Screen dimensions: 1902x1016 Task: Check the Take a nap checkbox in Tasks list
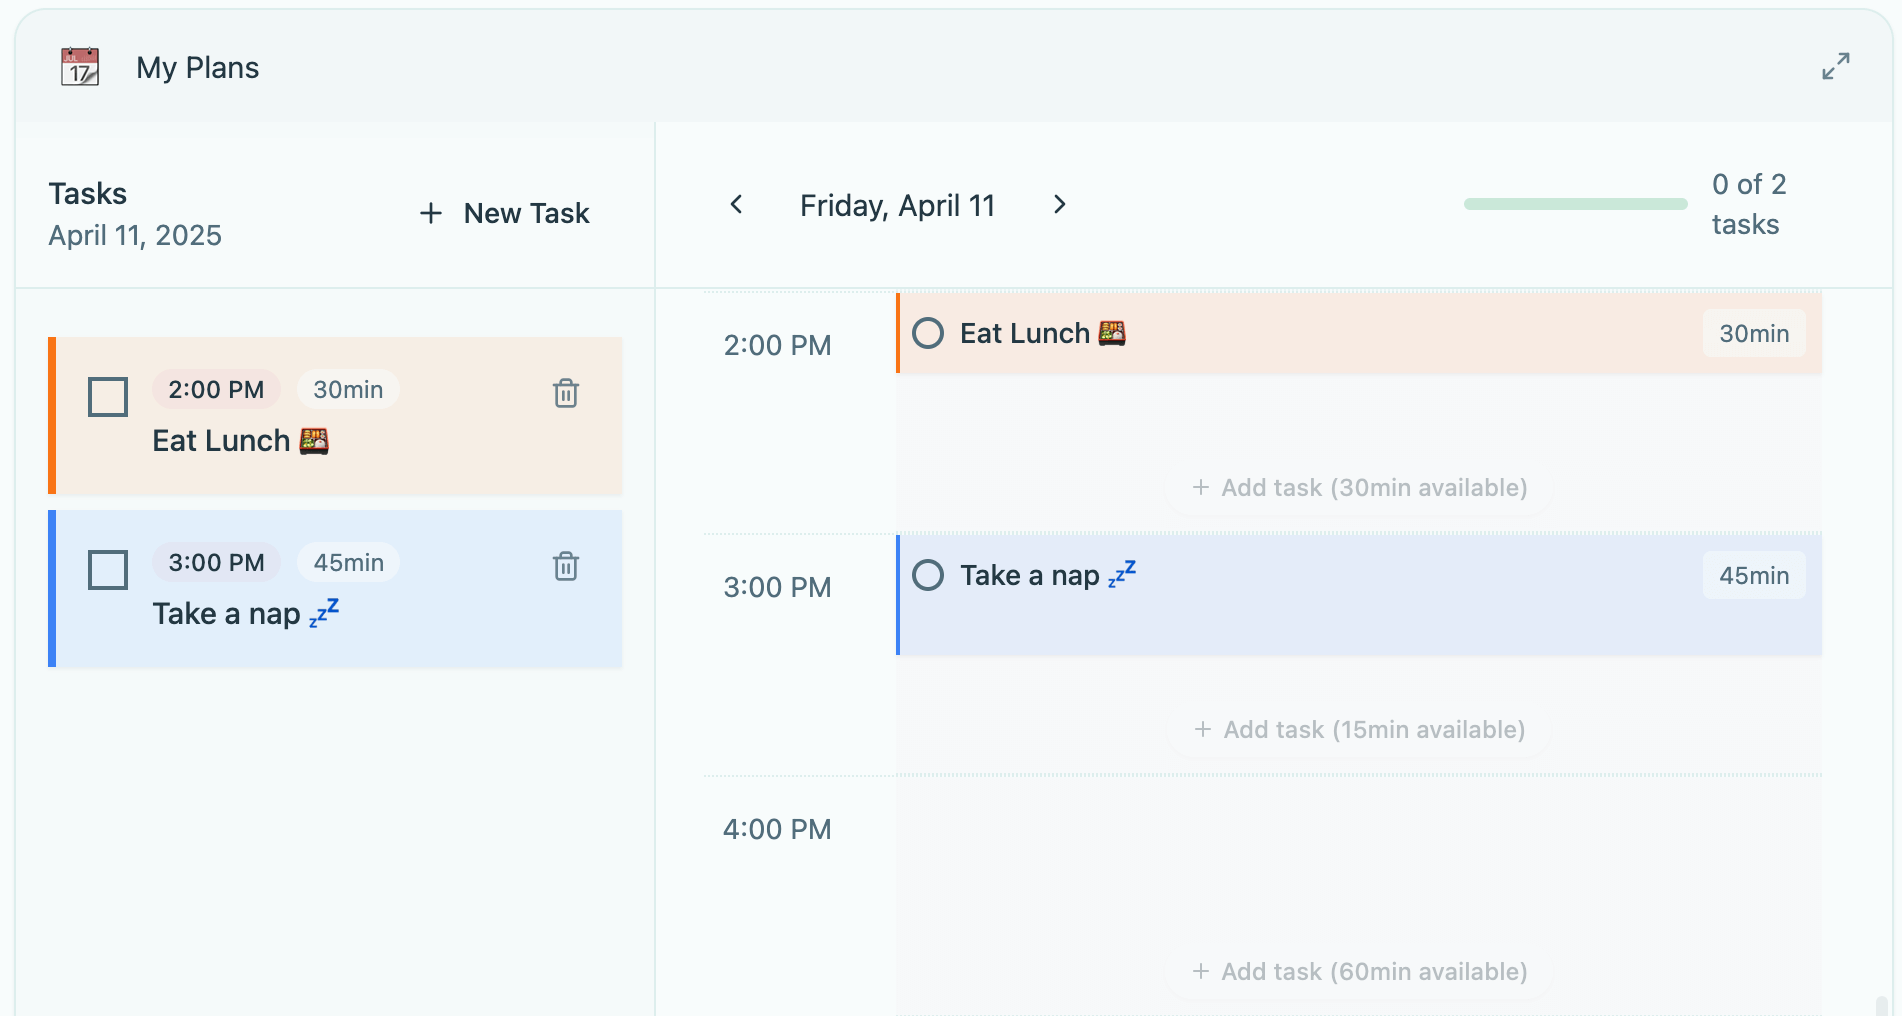click(x=107, y=569)
